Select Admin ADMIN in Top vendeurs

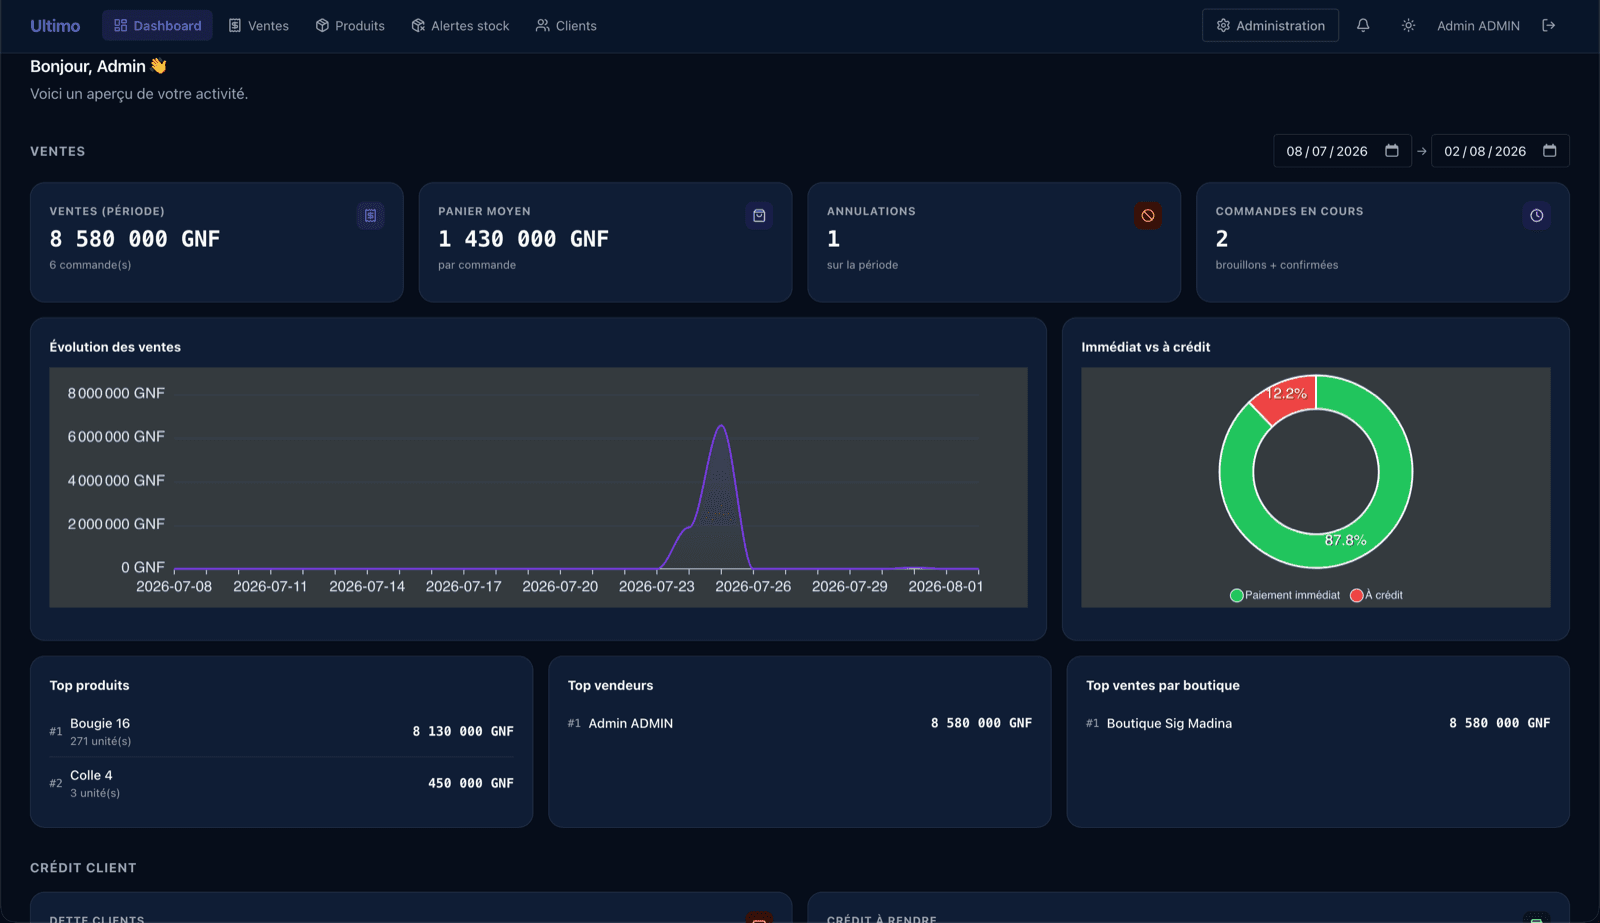tap(799, 723)
